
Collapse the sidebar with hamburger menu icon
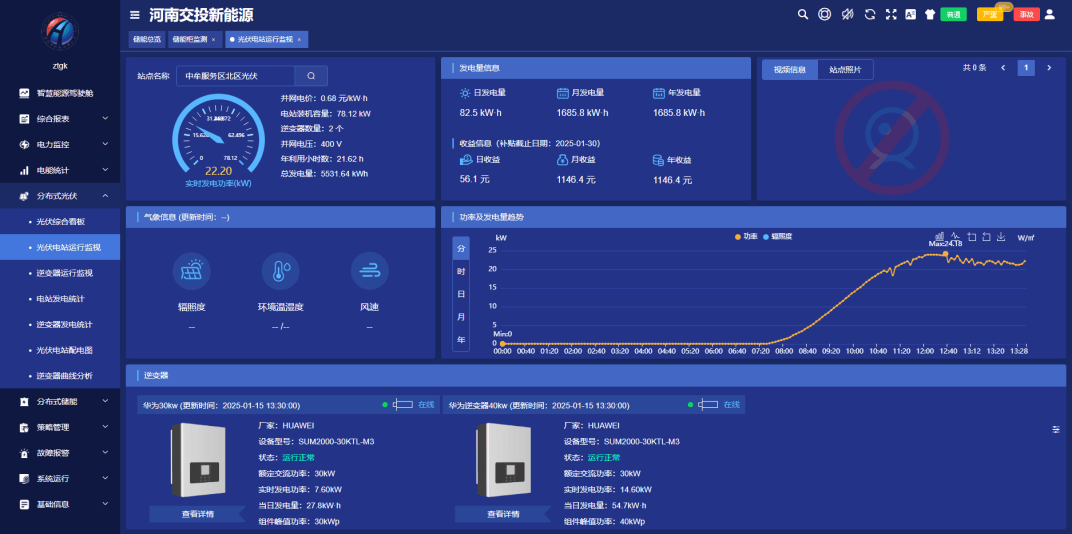[135, 15]
